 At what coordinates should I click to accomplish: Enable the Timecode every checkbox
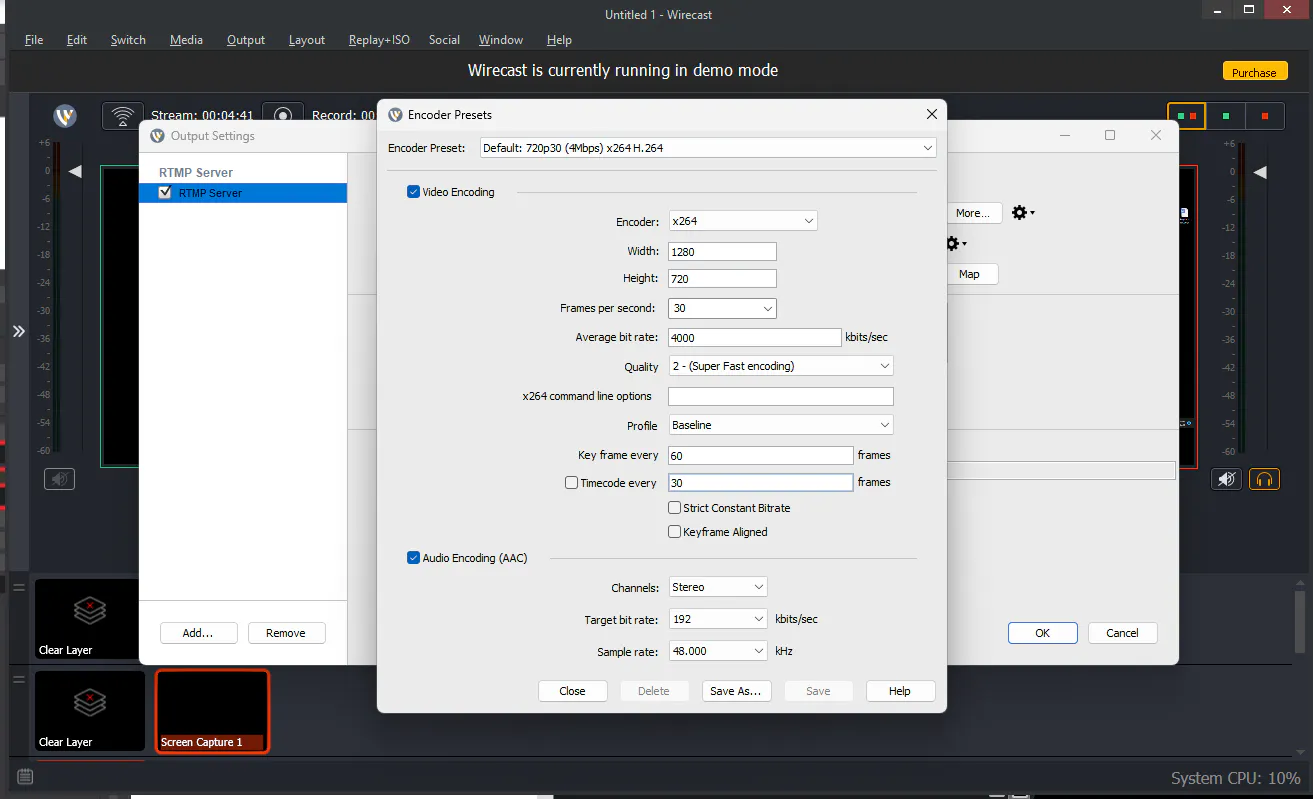pyautogui.click(x=571, y=483)
